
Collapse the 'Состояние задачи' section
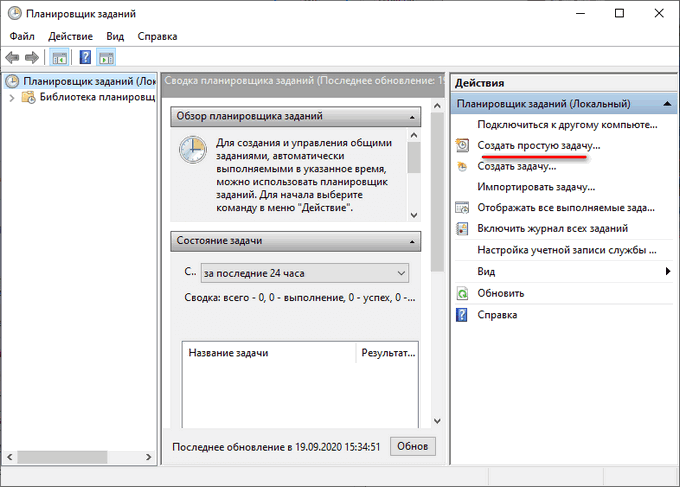pyautogui.click(x=411, y=242)
